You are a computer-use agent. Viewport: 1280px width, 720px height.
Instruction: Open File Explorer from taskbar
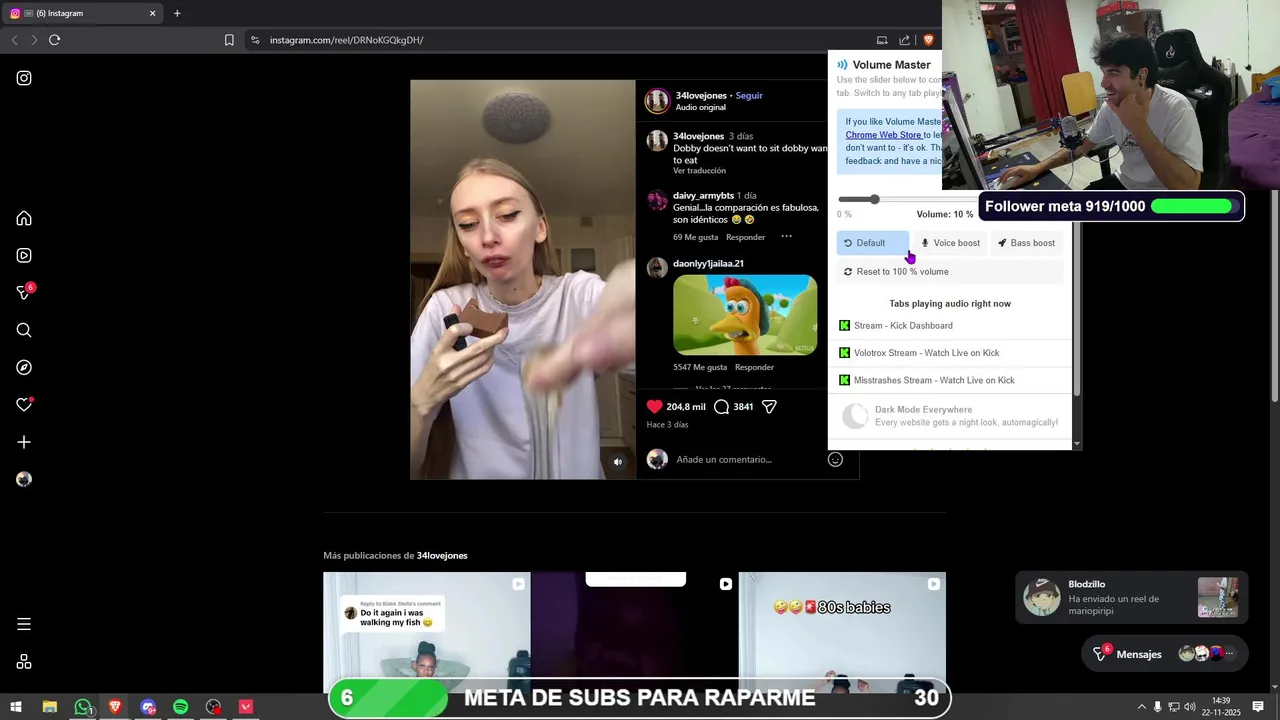[50, 707]
